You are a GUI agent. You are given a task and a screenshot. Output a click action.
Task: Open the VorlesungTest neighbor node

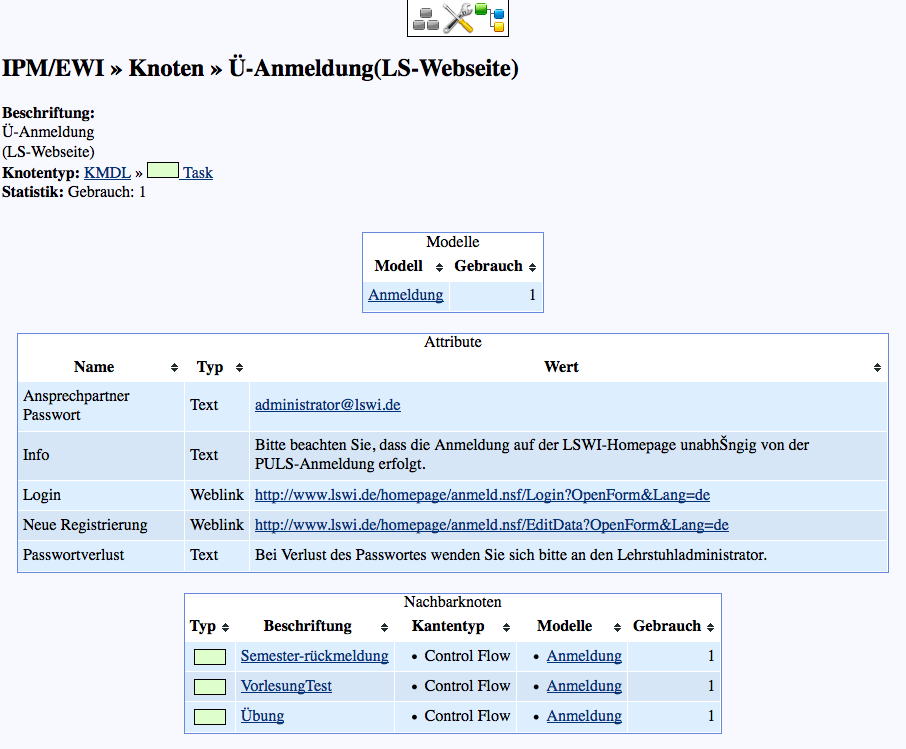click(x=286, y=686)
